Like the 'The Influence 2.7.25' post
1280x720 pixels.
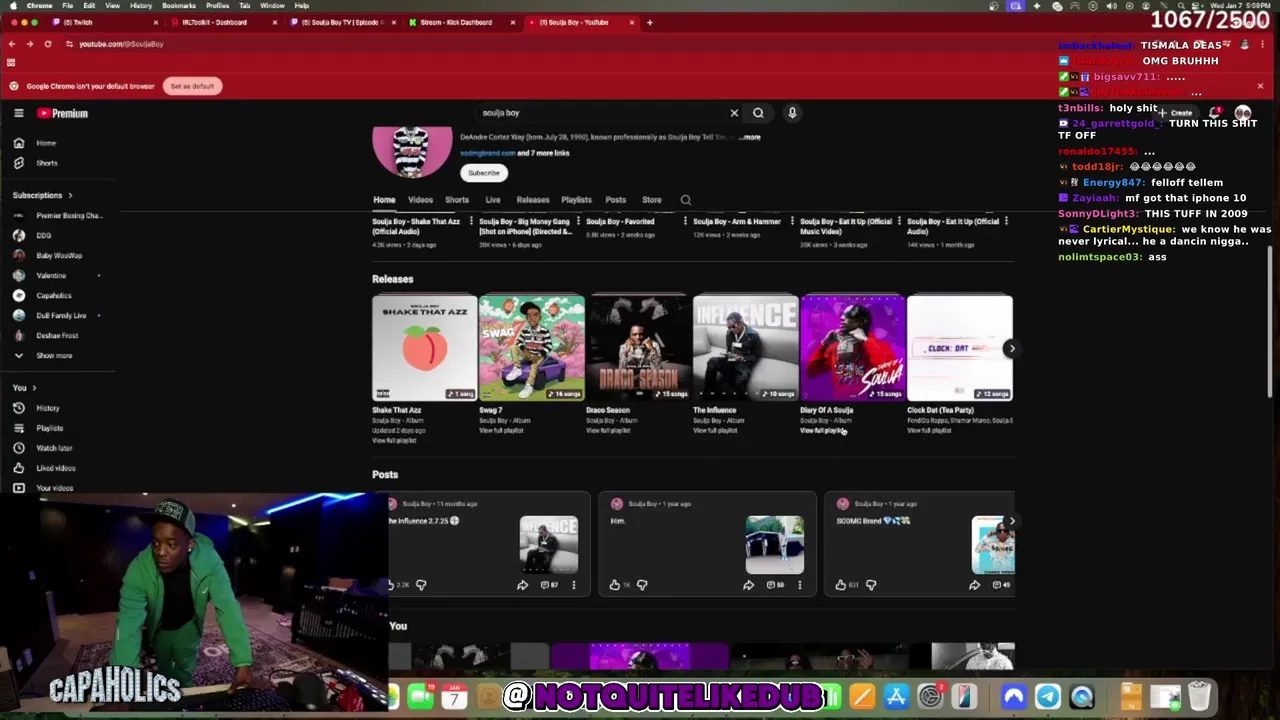[x=392, y=585]
